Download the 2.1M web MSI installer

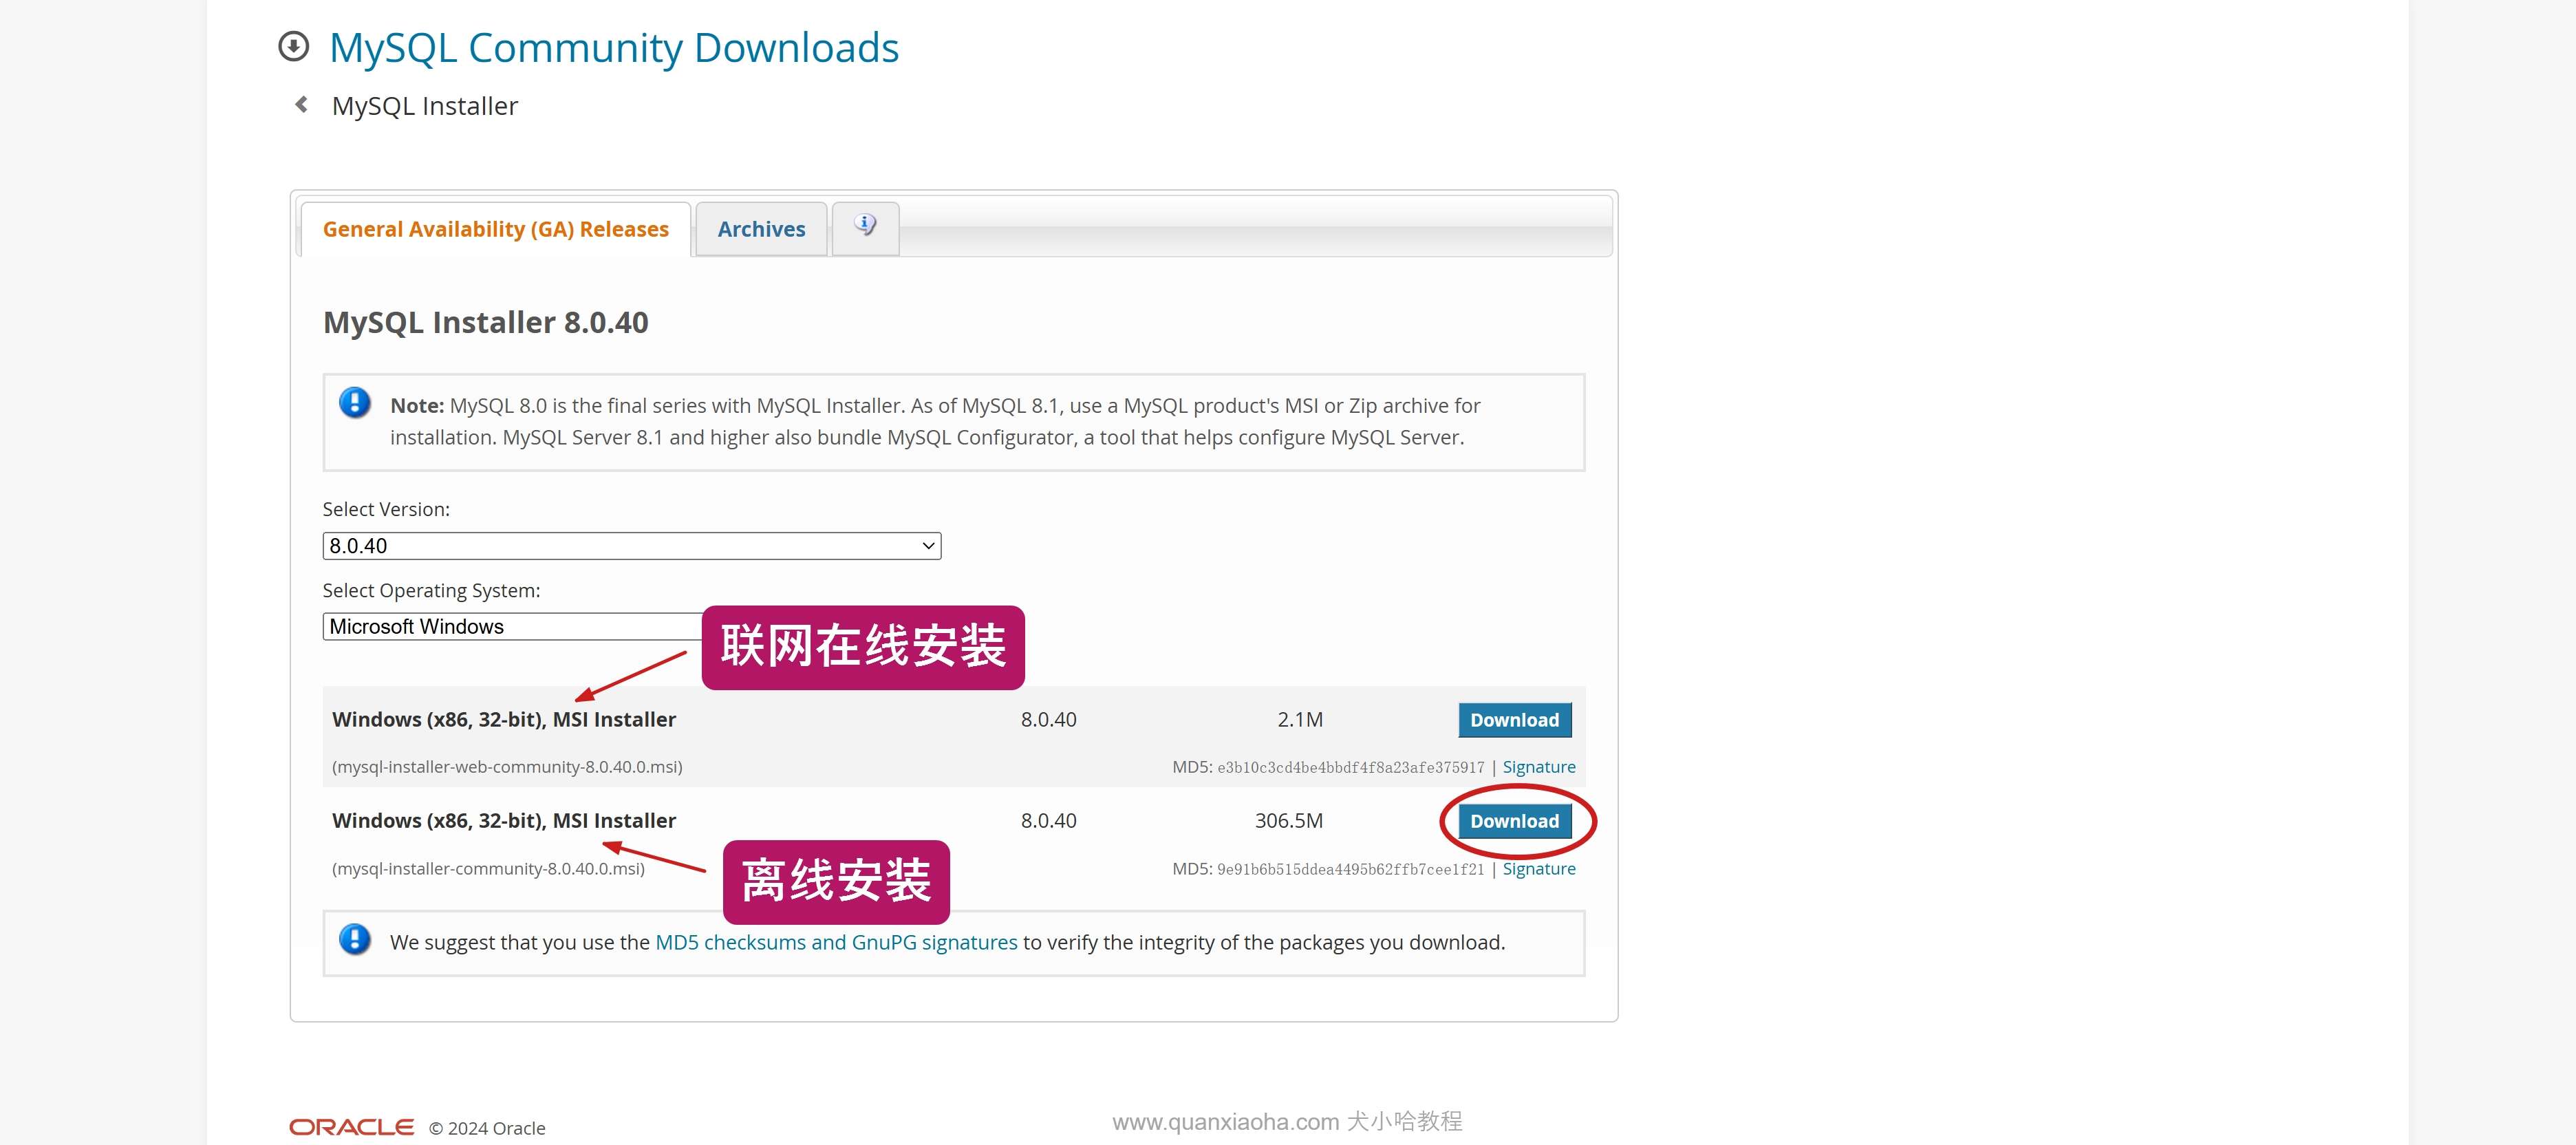[1514, 720]
